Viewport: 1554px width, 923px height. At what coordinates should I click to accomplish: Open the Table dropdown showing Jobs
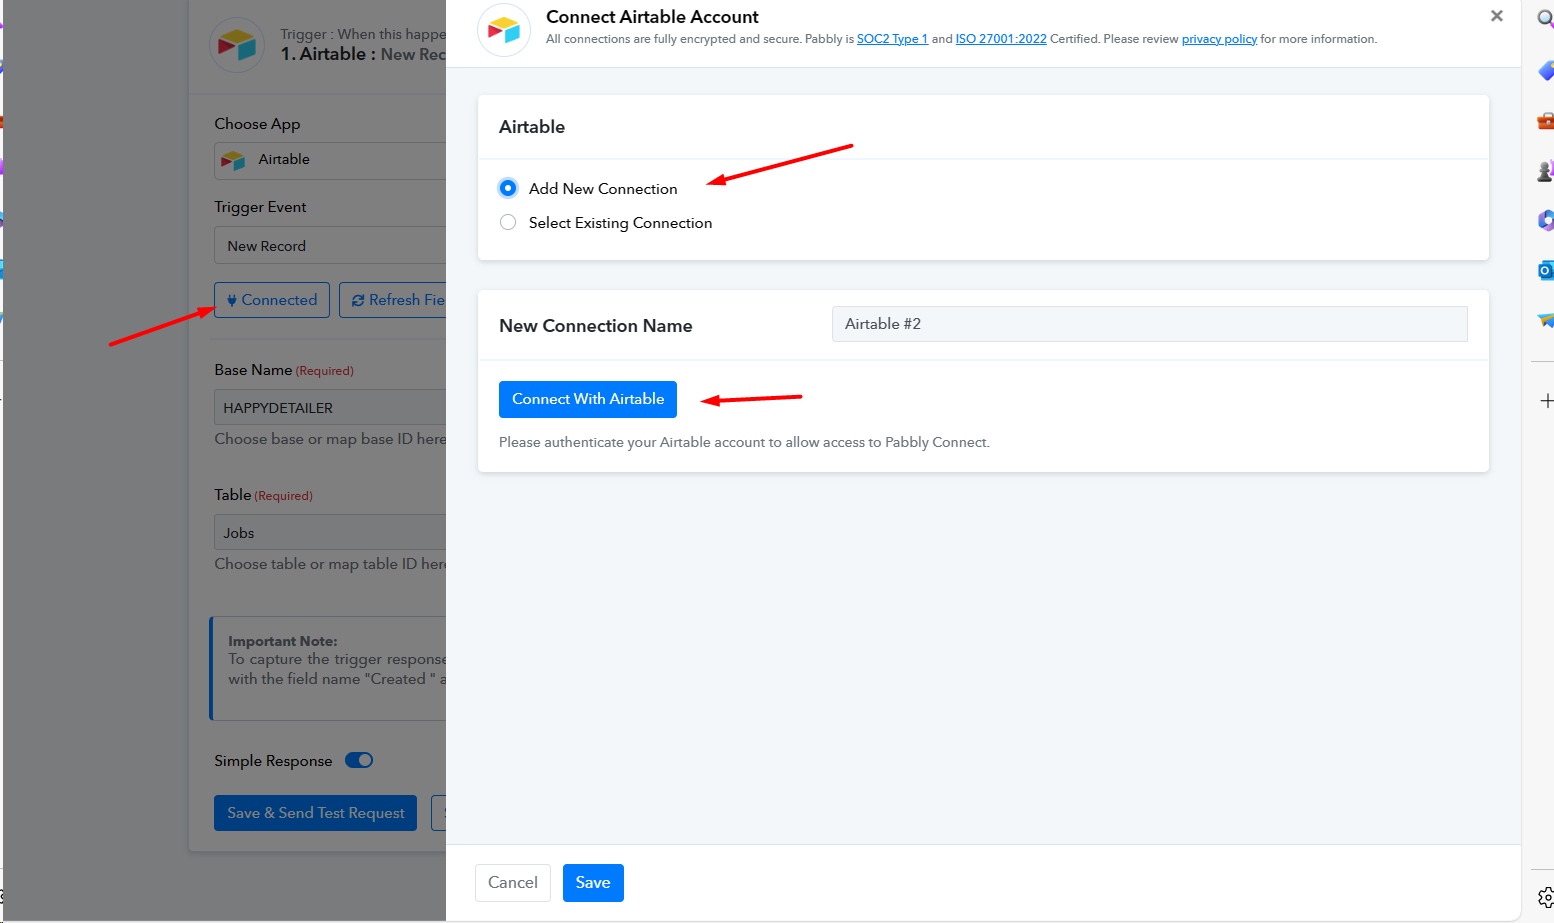point(330,532)
